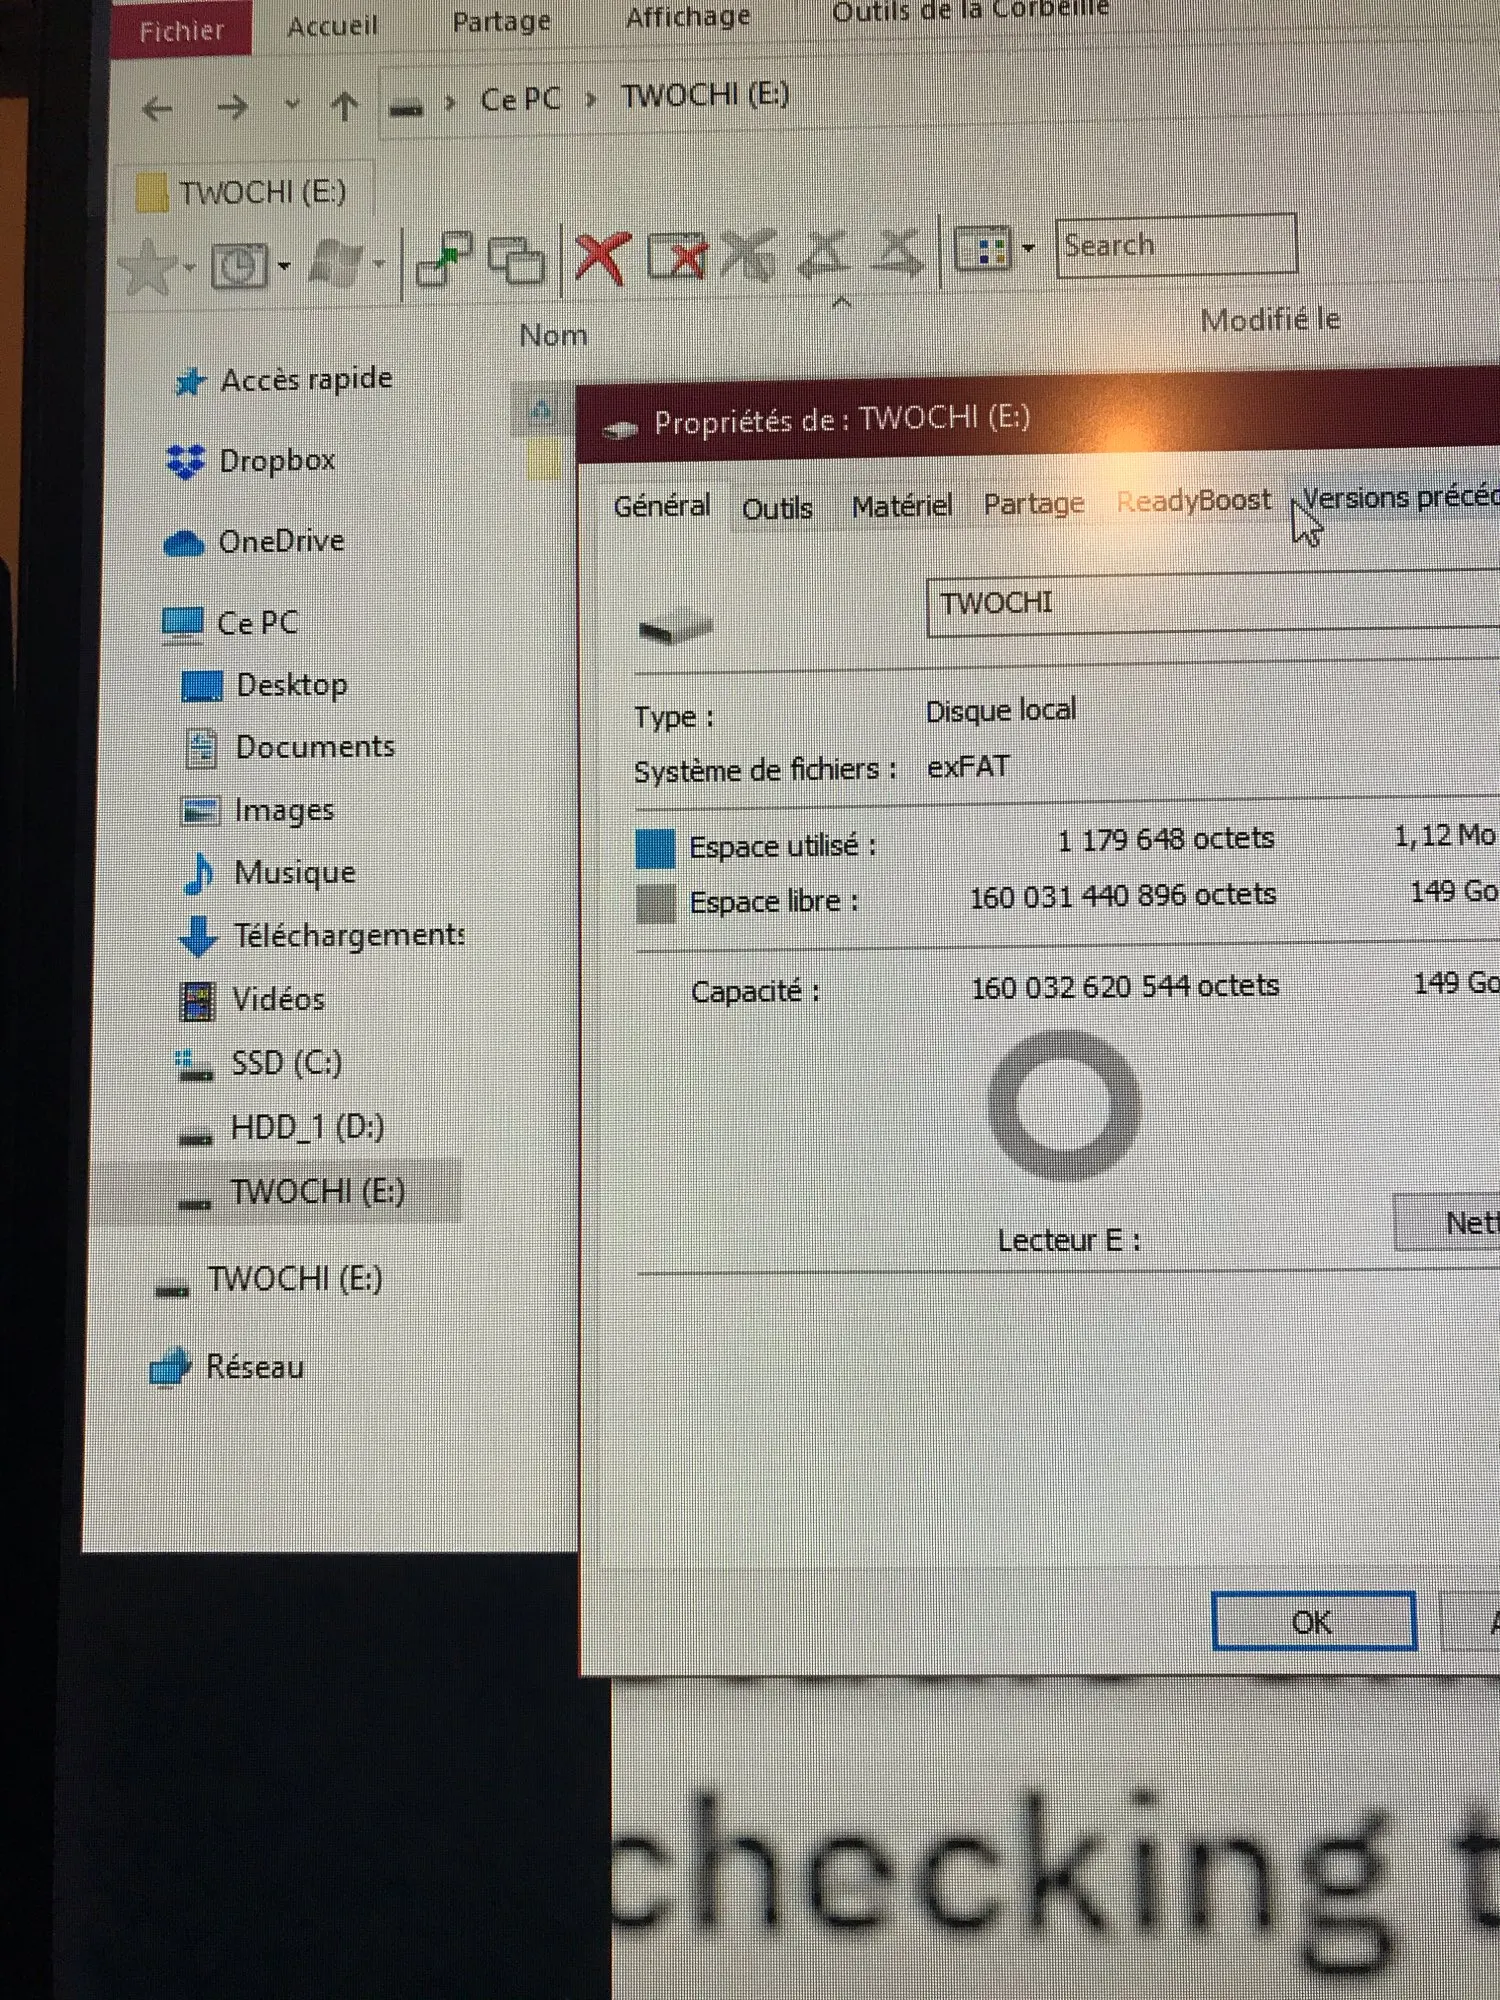
Task: Sort by the Nom column header
Action: (x=553, y=336)
